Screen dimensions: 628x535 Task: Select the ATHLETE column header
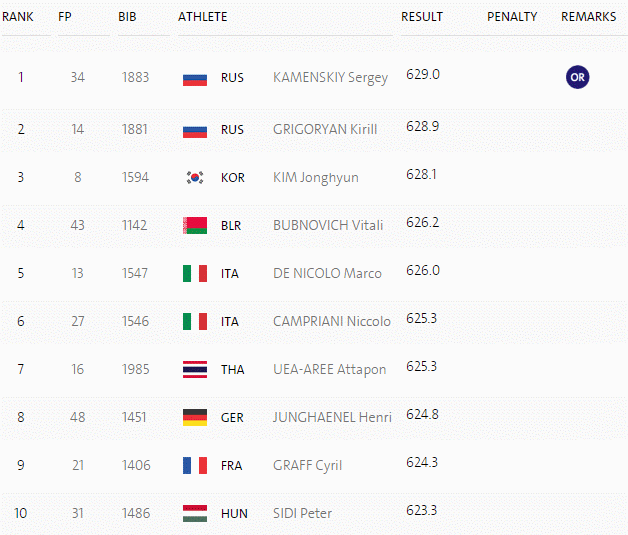[x=202, y=17]
